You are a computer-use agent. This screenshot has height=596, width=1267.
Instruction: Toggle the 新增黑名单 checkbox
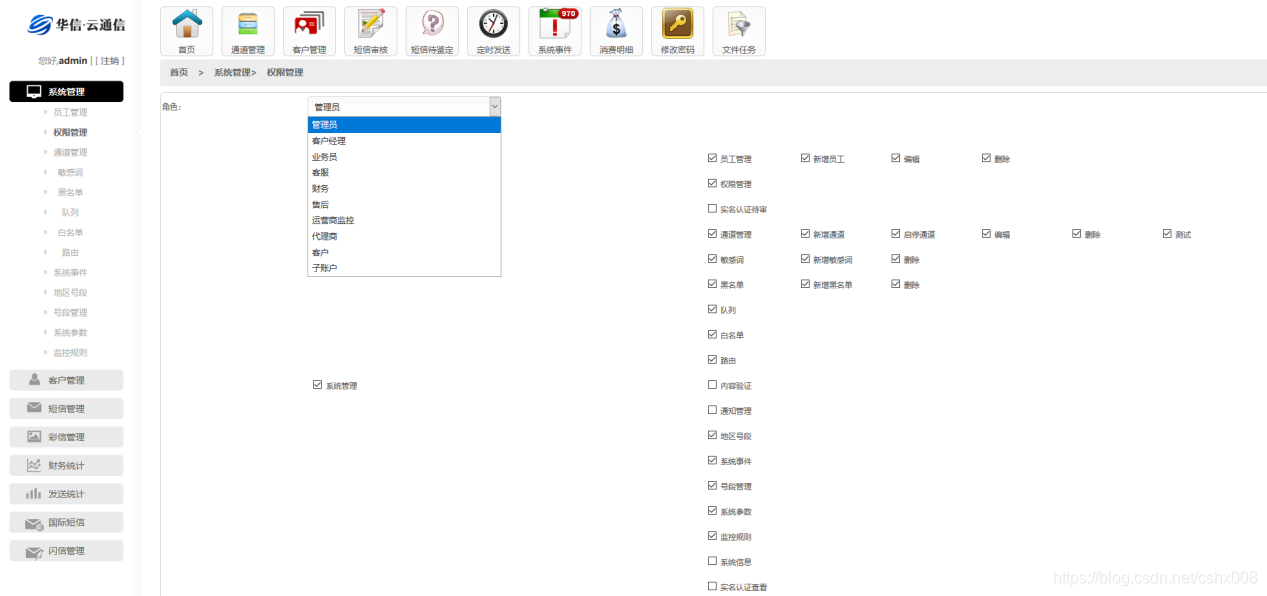point(805,284)
